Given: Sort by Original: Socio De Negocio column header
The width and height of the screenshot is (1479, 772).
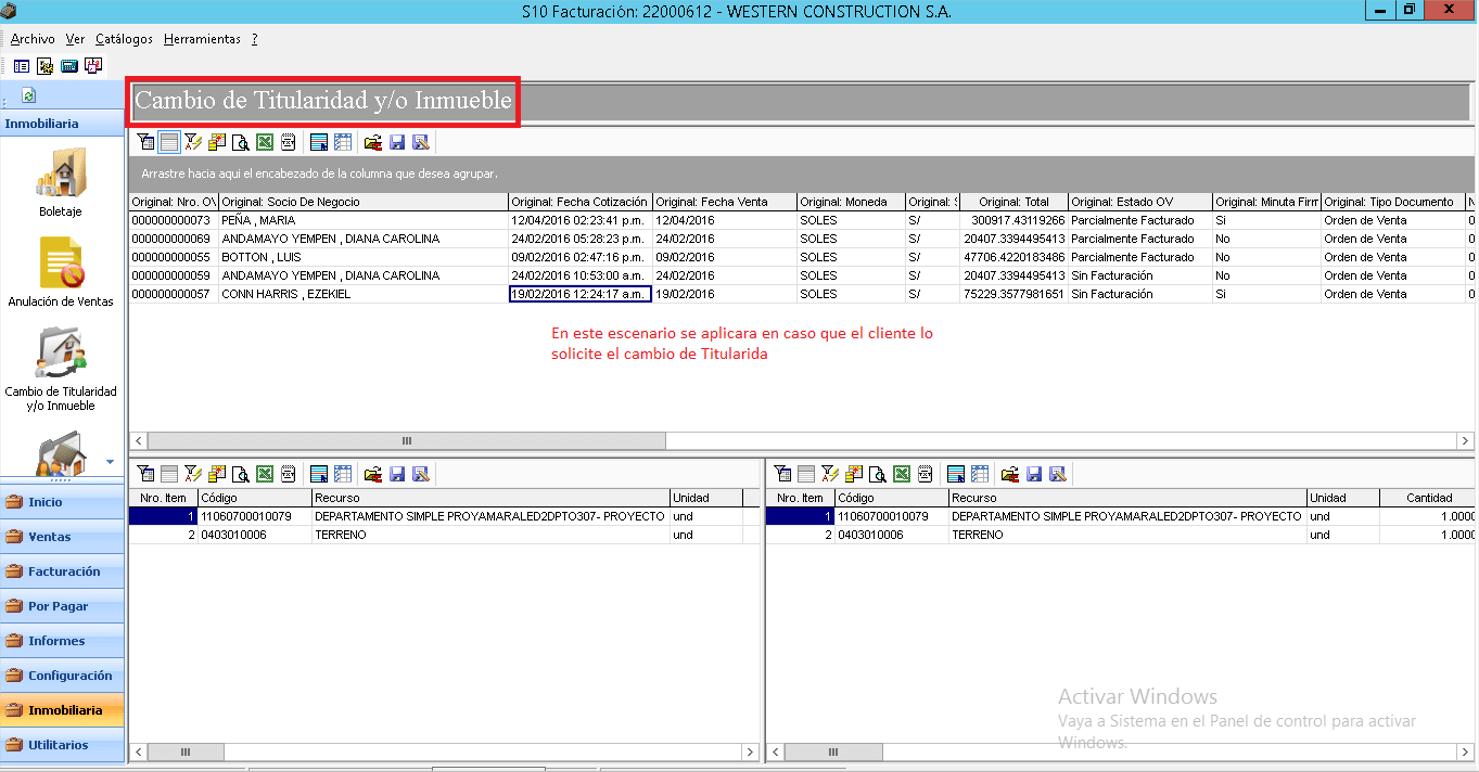Looking at the screenshot, I should coord(363,202).
